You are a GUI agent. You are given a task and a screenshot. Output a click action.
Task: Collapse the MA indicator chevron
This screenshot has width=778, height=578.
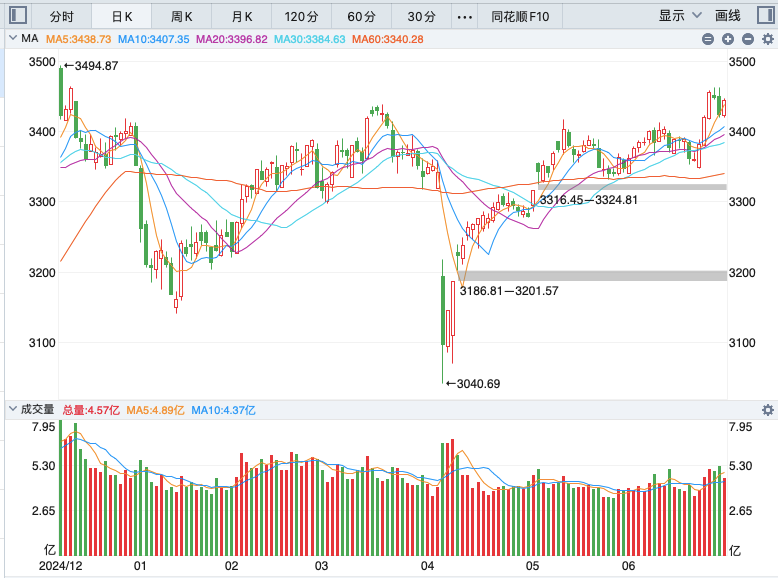13,38
